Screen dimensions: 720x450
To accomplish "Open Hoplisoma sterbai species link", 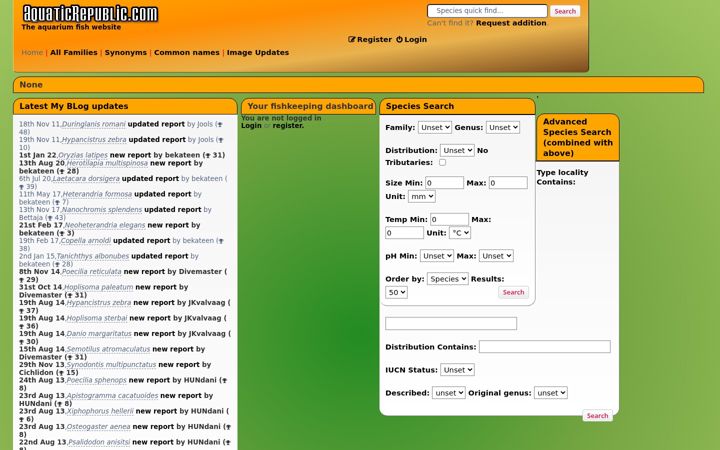I will (97, 319).
